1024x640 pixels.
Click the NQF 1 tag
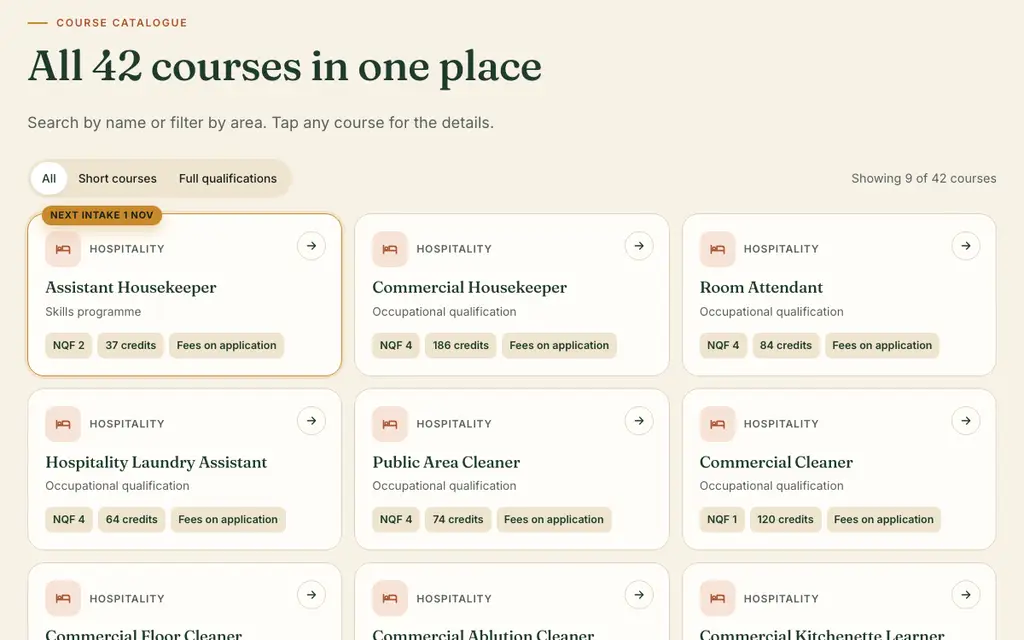(722, 520)
